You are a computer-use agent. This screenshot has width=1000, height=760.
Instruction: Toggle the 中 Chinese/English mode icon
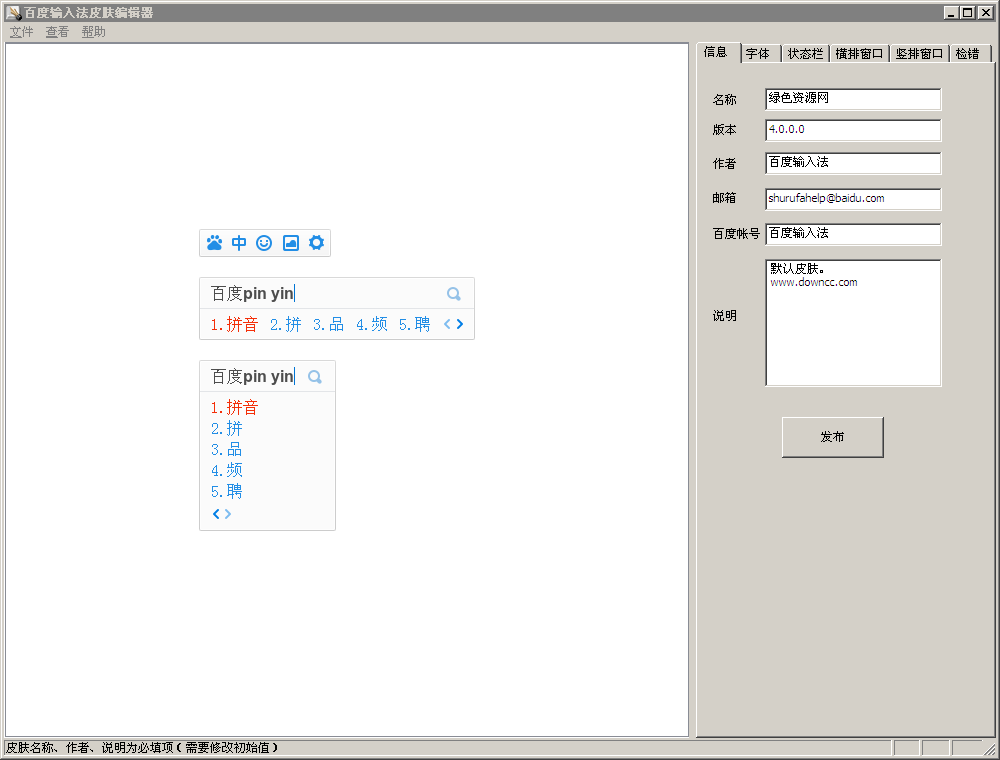[239, 242]
